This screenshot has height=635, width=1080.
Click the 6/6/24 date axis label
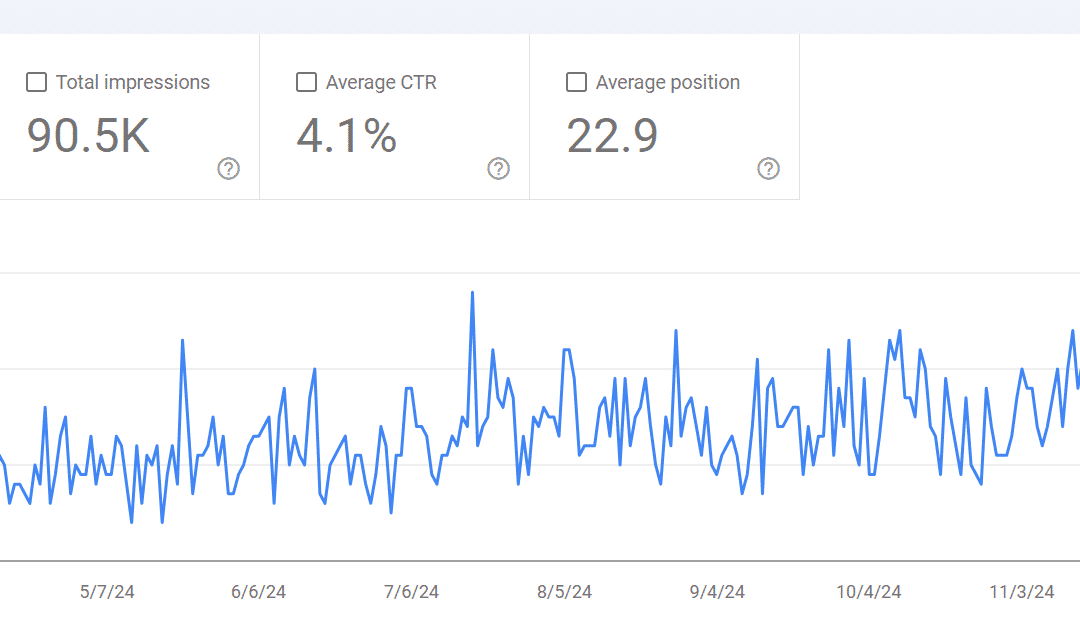[258, 592]
